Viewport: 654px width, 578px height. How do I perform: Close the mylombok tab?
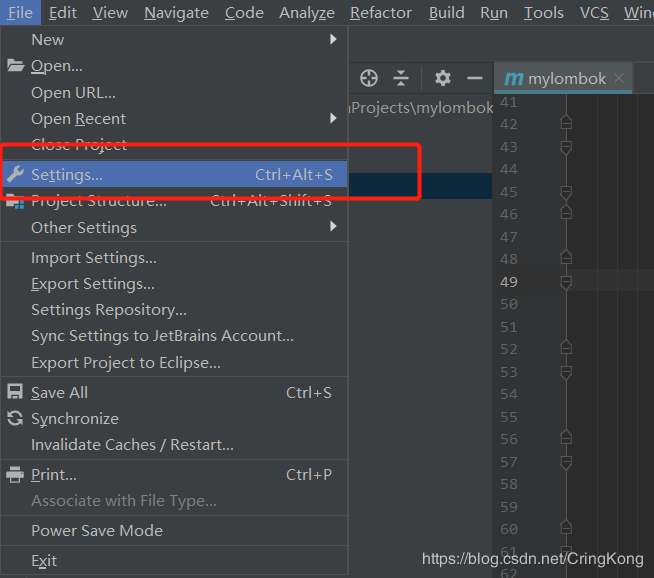pyautogui.click(x=619, y=78)
